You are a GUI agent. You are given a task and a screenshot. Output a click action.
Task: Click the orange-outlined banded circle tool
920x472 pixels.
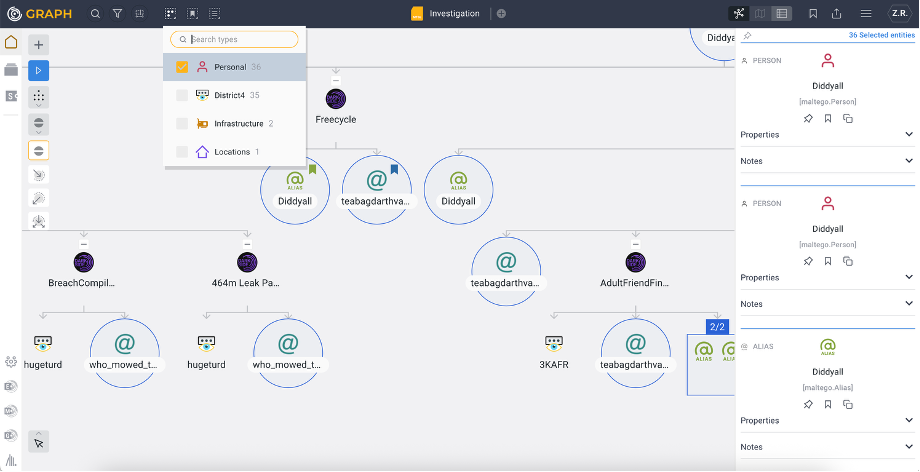click(x=39, y=150)
